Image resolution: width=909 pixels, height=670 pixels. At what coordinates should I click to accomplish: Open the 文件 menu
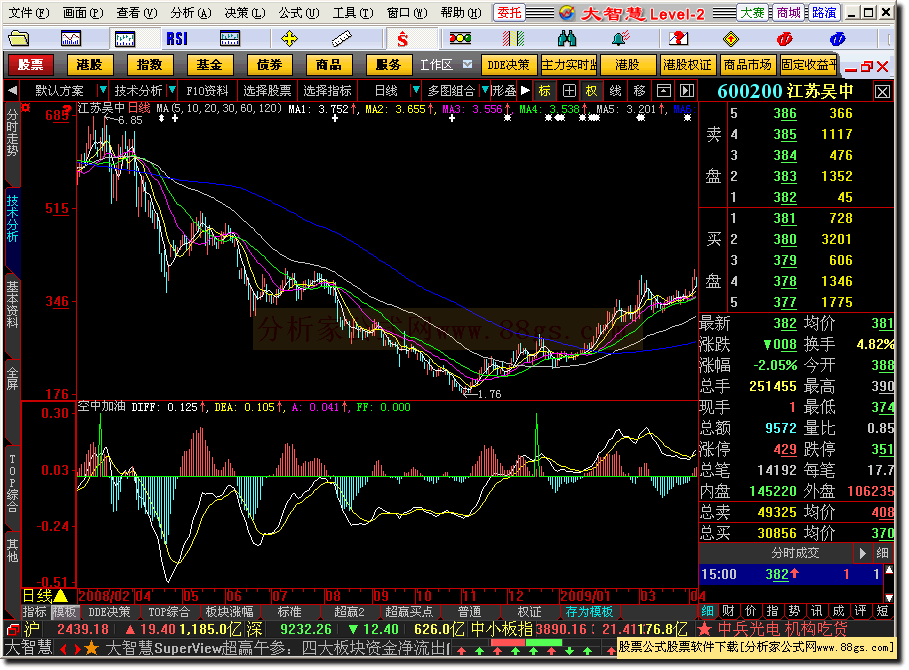tap(29, 13)
